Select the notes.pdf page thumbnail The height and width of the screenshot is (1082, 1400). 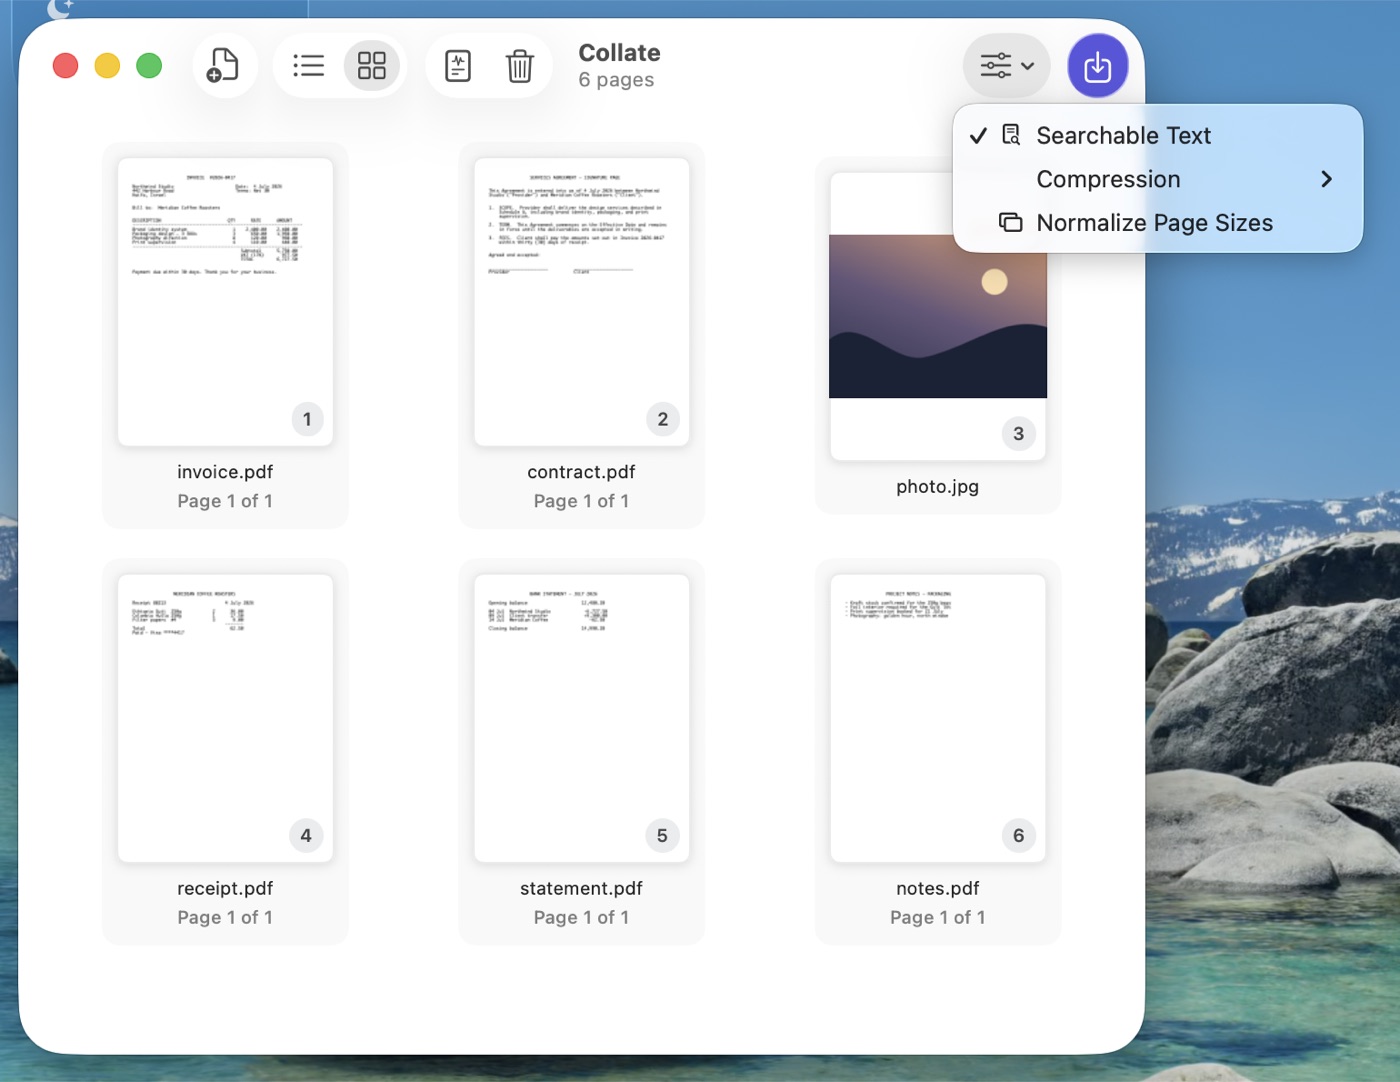point(938,718)
